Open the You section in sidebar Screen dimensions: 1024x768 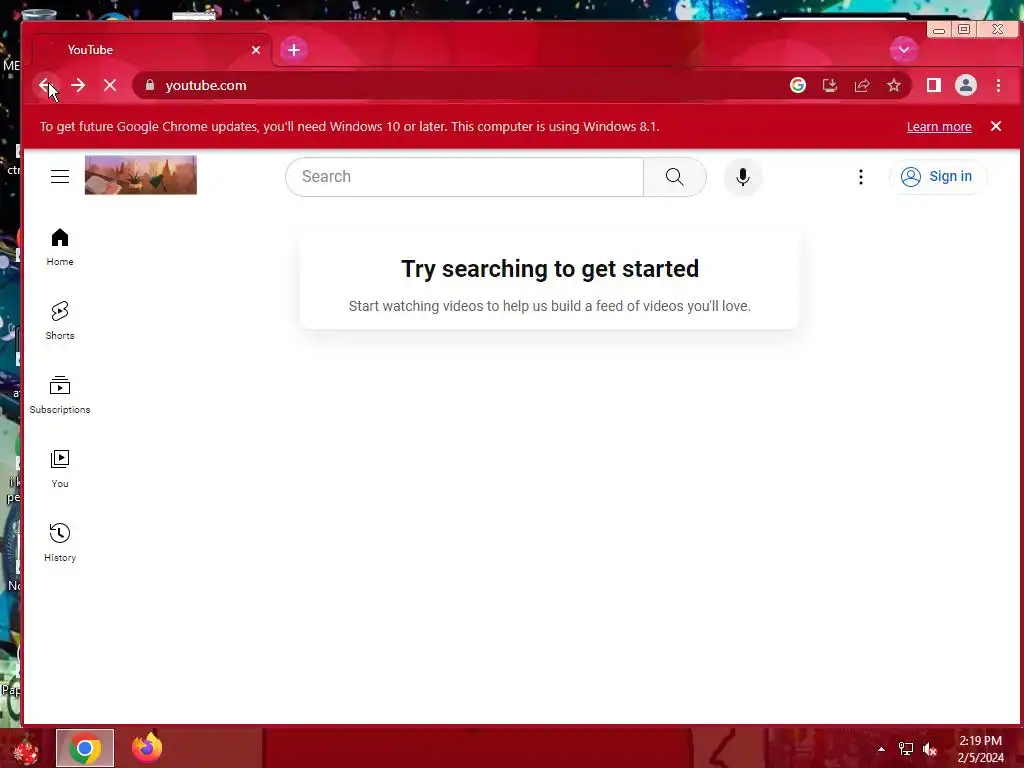60,469
